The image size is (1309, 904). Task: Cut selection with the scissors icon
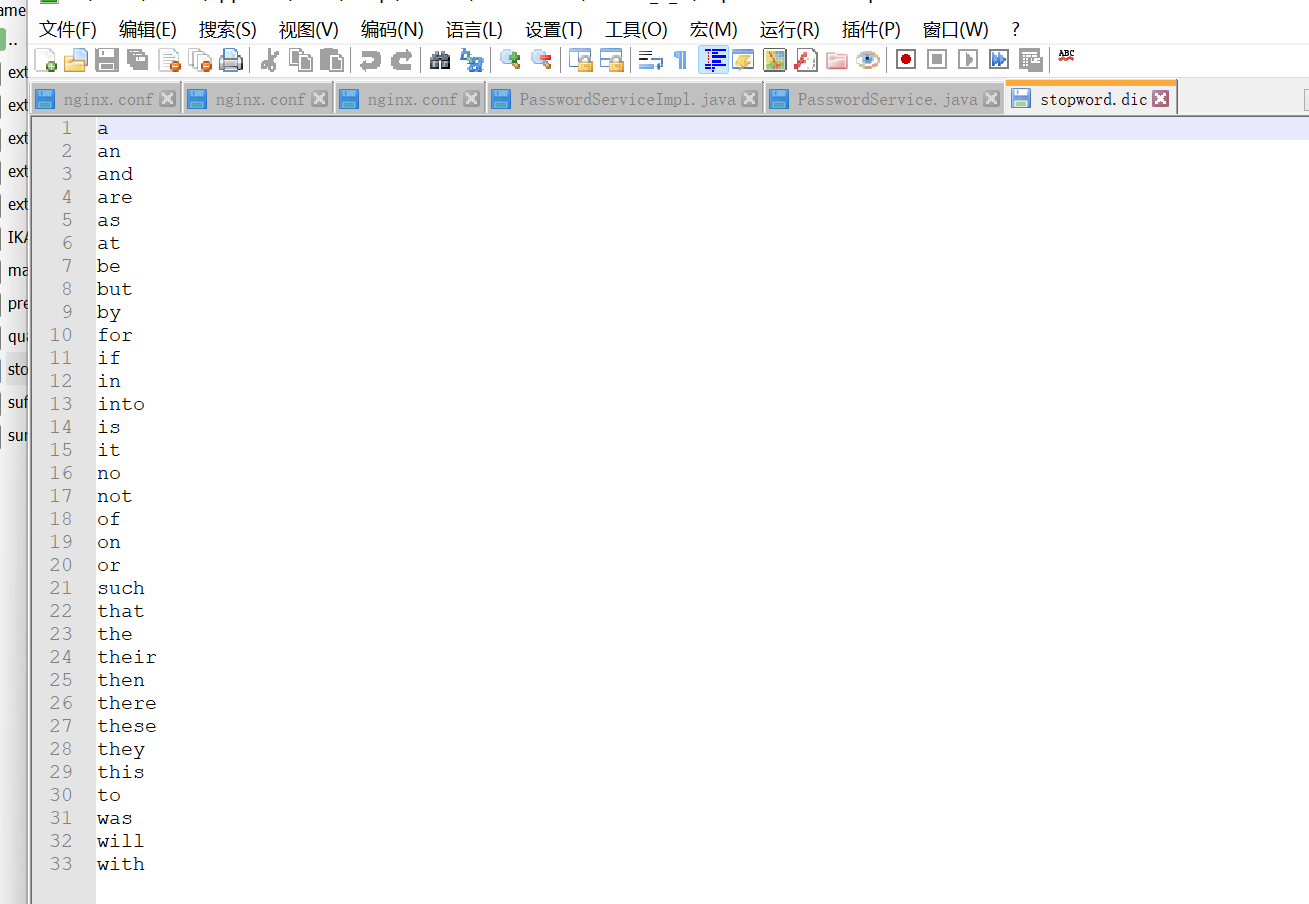[269, 60]
